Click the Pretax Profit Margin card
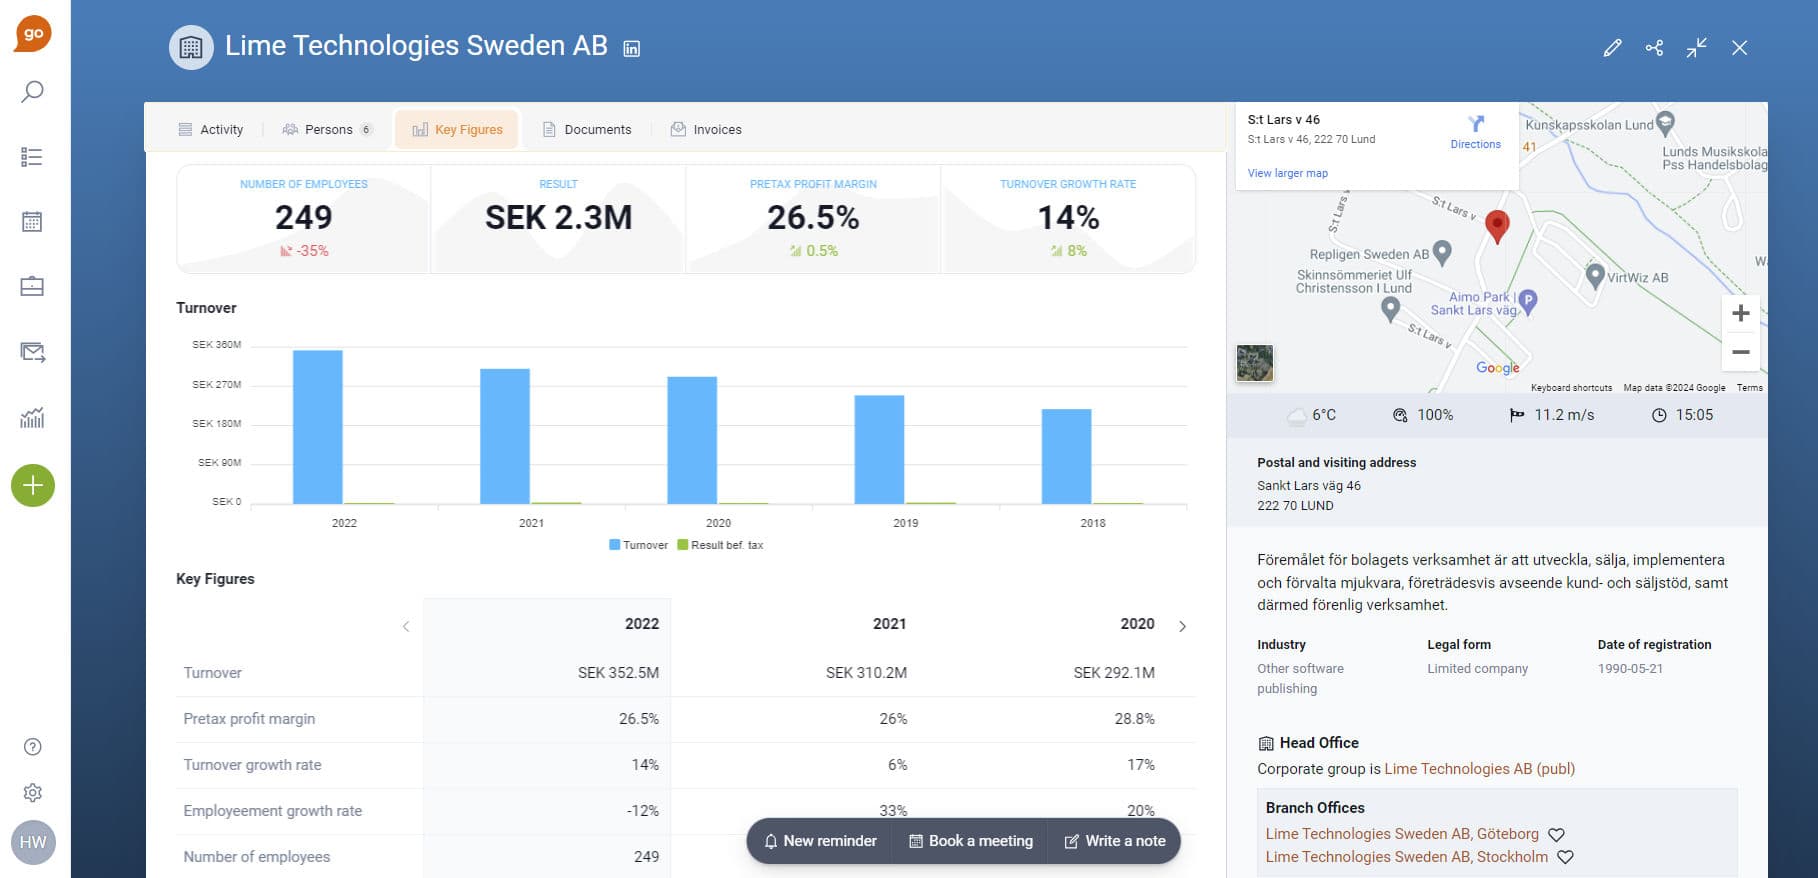 click(x=813, y=219)
